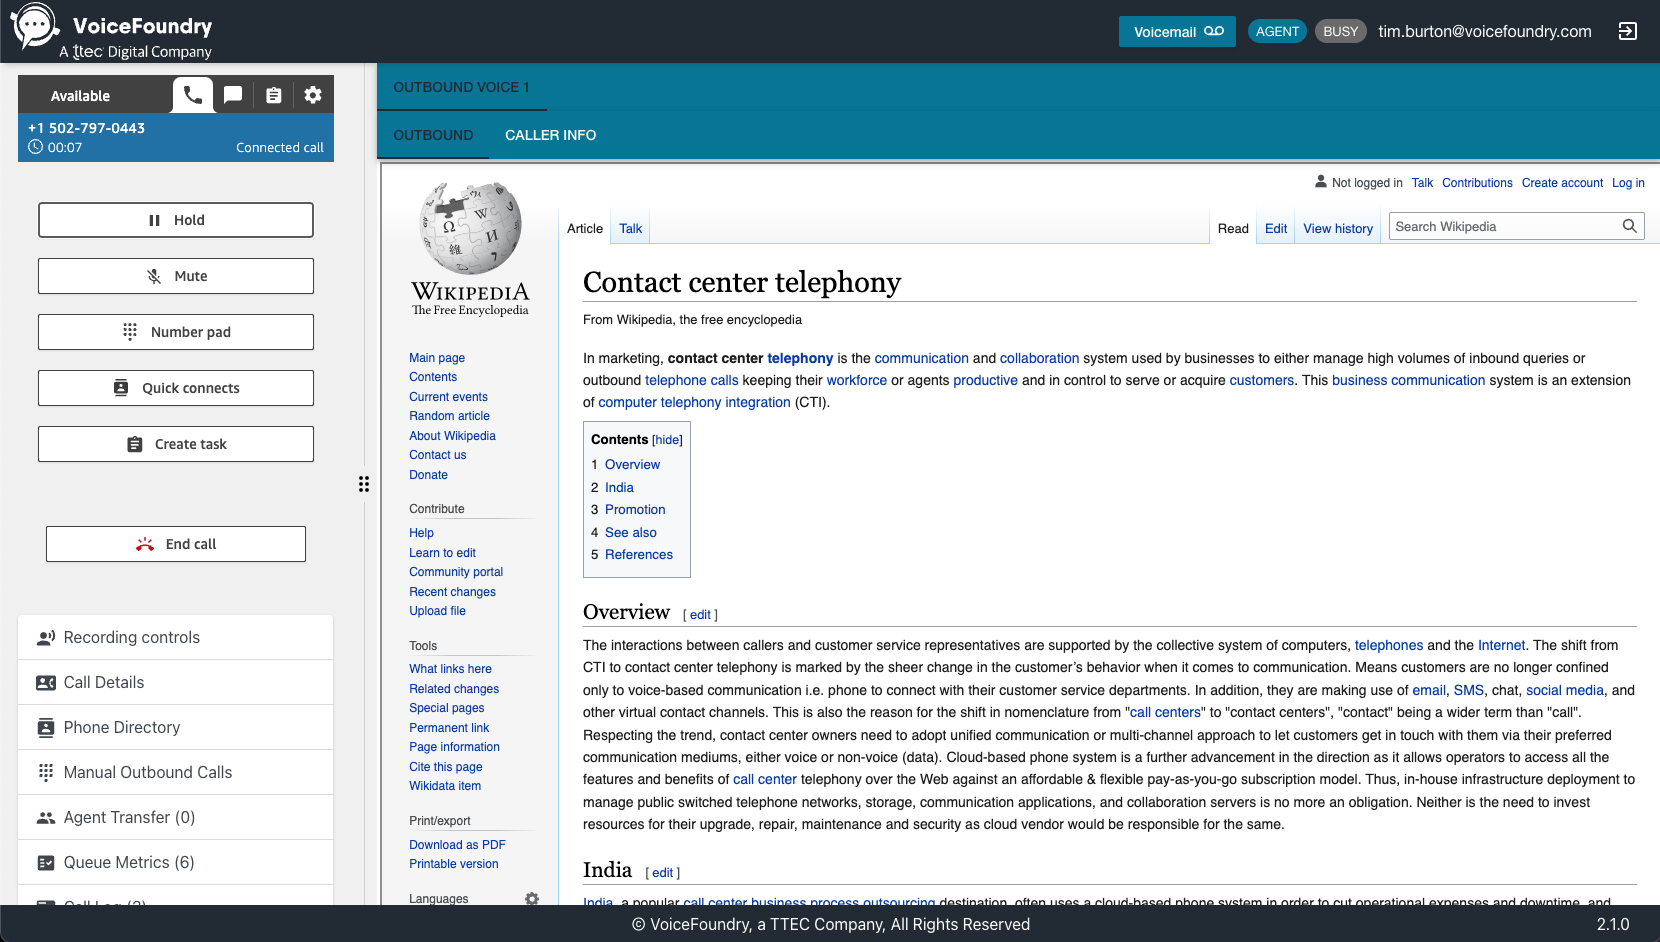This screenshot has width=1660, height=942.
Task: Open Download as PDF link
Action: coord(457,845)
